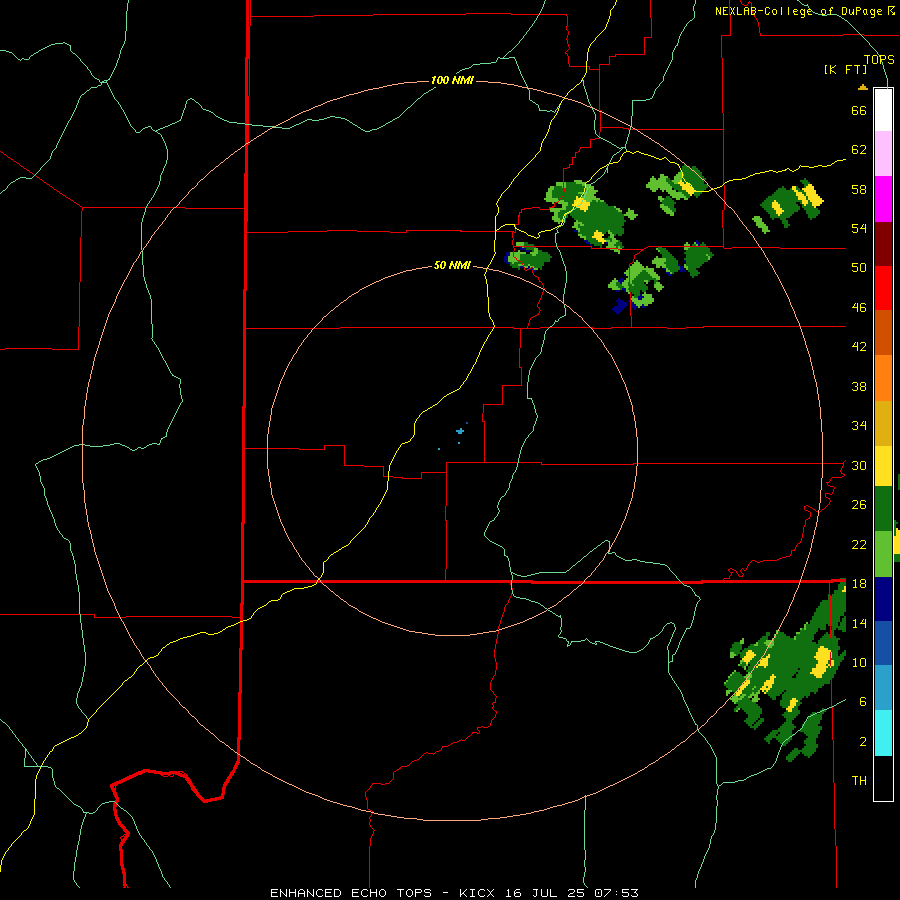This screenshot has height=900, width=900.
Task: Click the white swatch in the tops scale
Action: 883,110
